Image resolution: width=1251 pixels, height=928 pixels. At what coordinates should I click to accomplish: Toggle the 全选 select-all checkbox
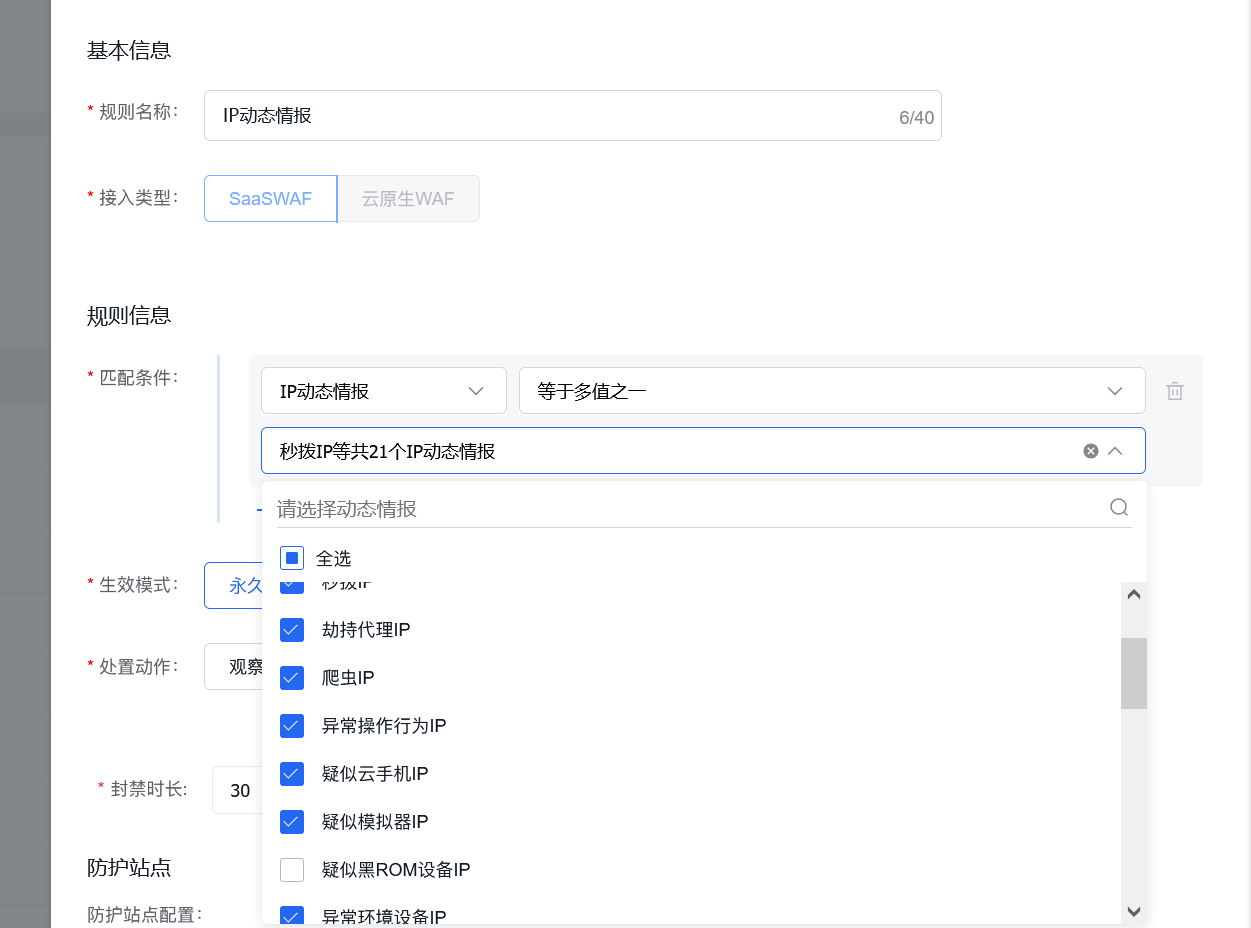292,557
